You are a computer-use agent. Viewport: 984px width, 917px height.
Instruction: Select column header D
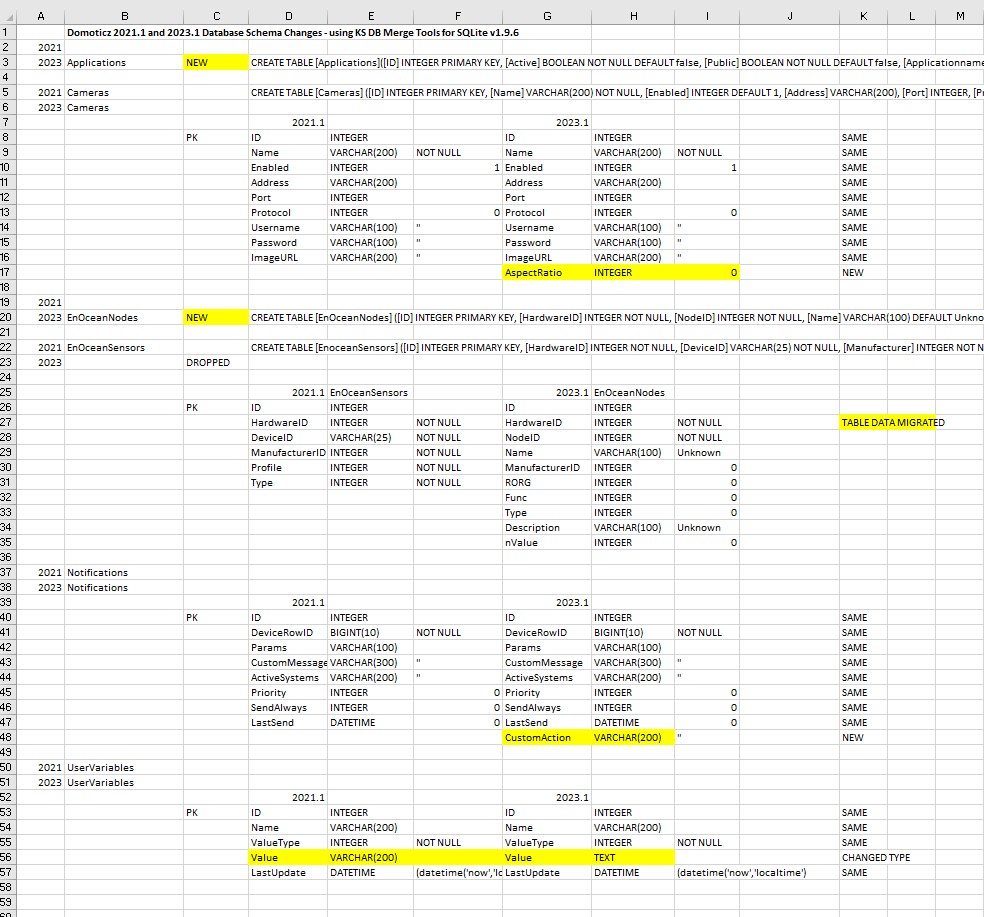coord(288,16)
